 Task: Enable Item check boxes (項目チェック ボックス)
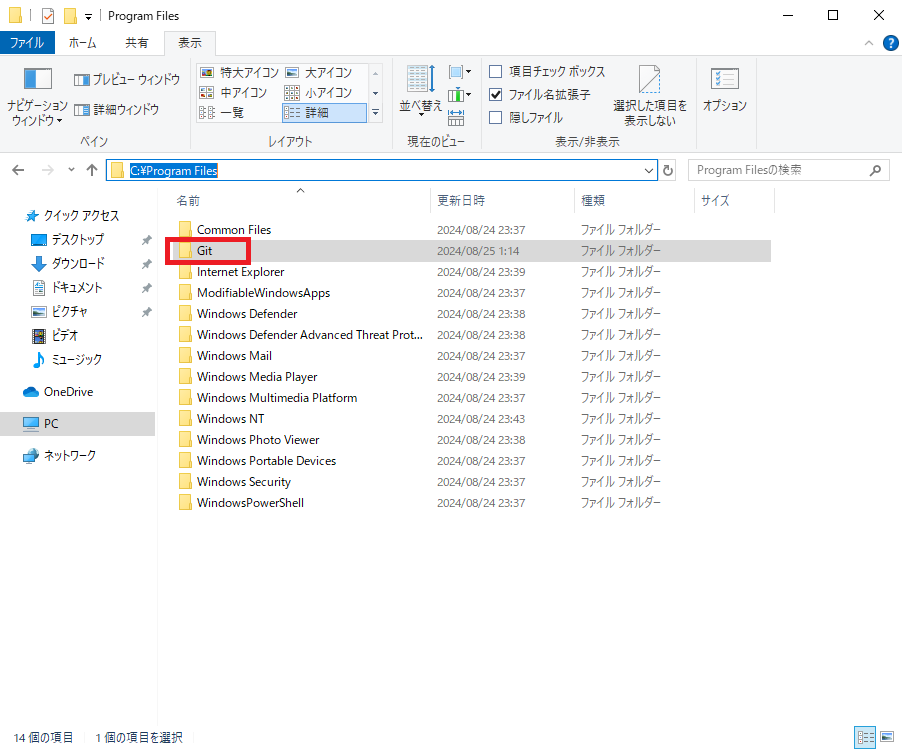(x=496, y=72)
